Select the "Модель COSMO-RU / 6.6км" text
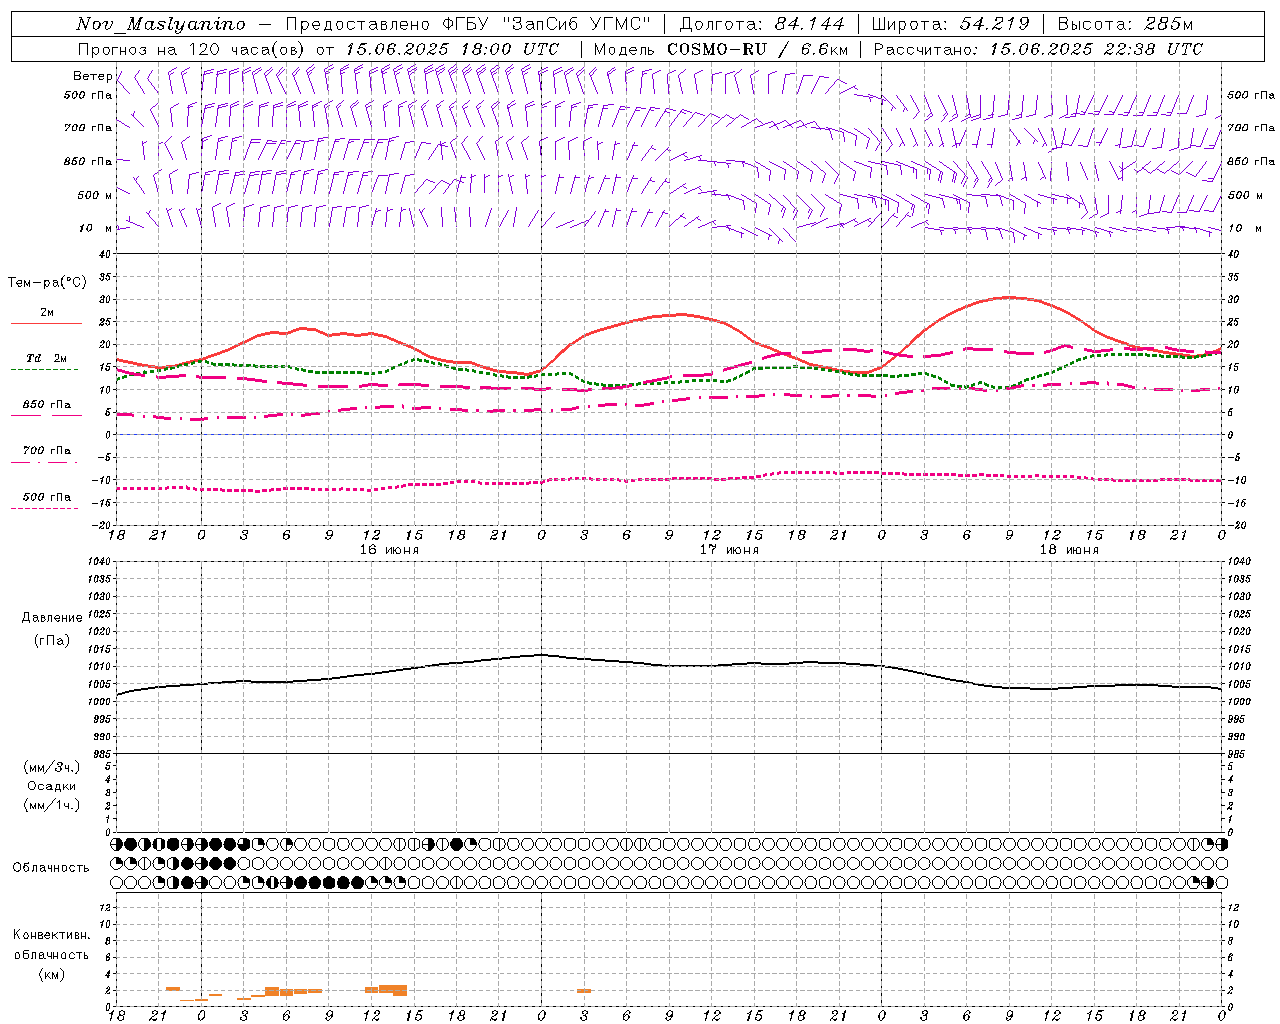 click(x=721, y=49)
